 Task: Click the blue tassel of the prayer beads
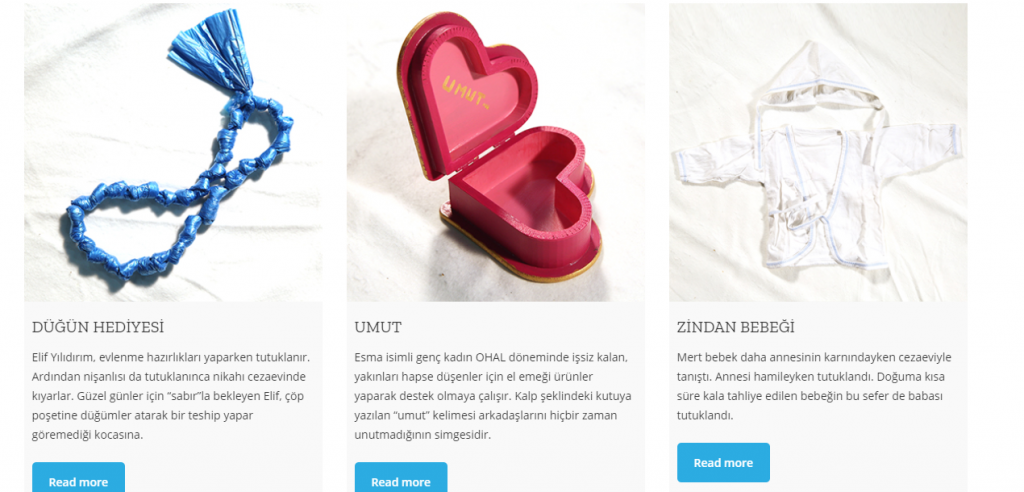click(214, 52)
